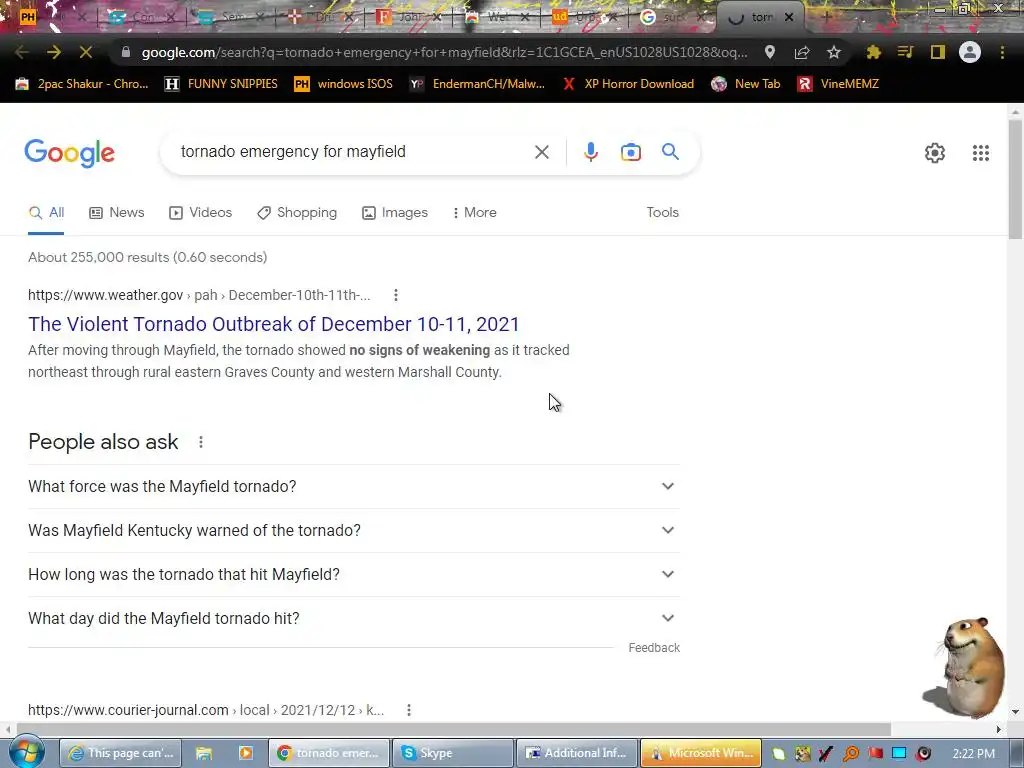The image size is (1024, 768).
Task: Open the More search filters dropdown
Action: [x=474, y=213]
